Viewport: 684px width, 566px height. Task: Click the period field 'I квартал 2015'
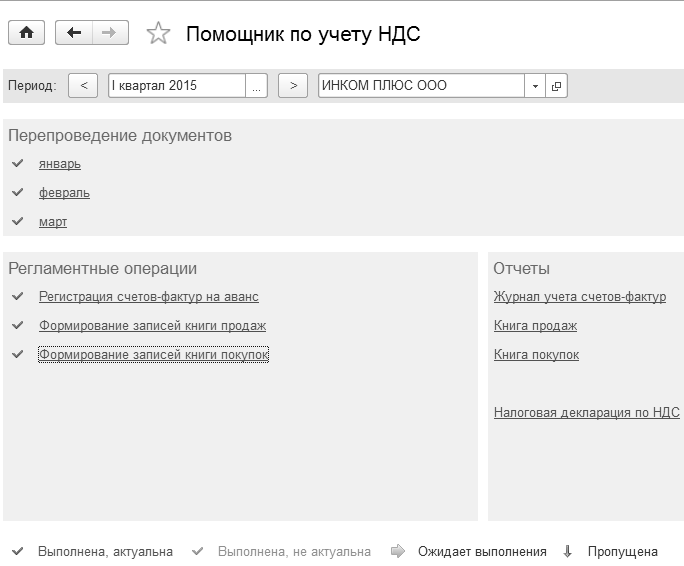pos(177,86)
